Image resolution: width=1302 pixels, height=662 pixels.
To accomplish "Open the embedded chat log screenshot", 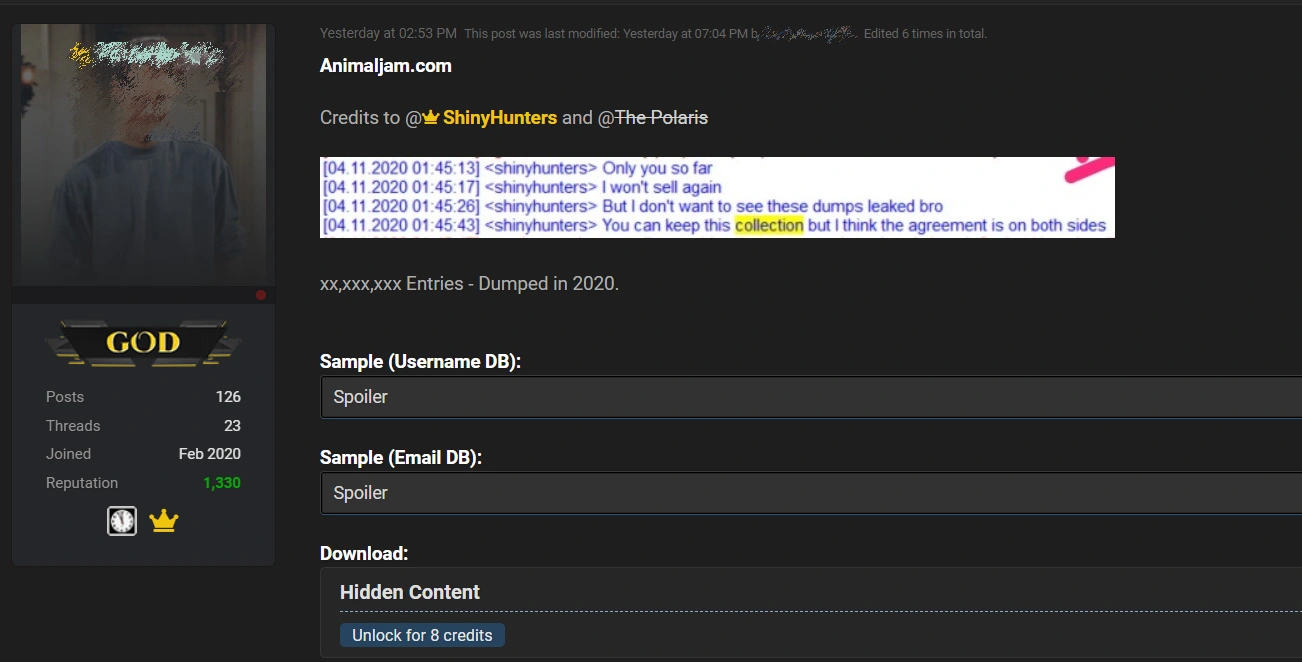I will coord(717,197).
